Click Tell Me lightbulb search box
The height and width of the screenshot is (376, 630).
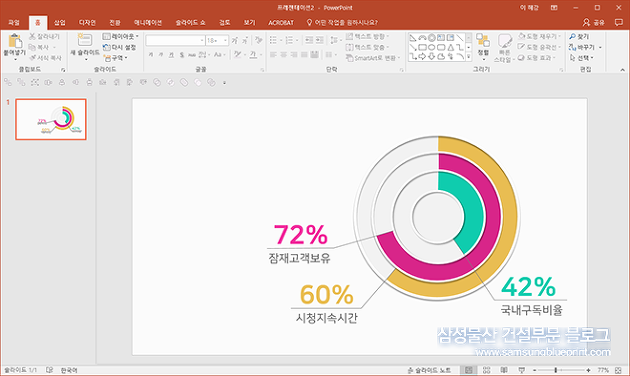[x=342, y=22]
